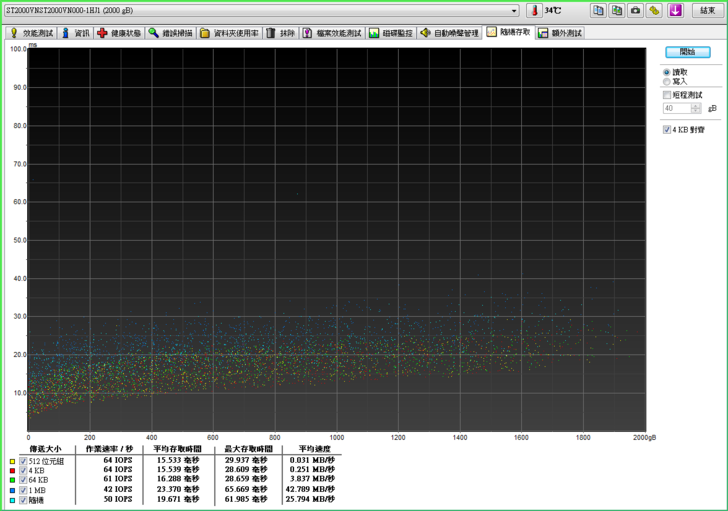Viewport: 728px width, 511px height.
Task: Enable the 短程測試 short stroke checkbox
Action: point(667,95)
